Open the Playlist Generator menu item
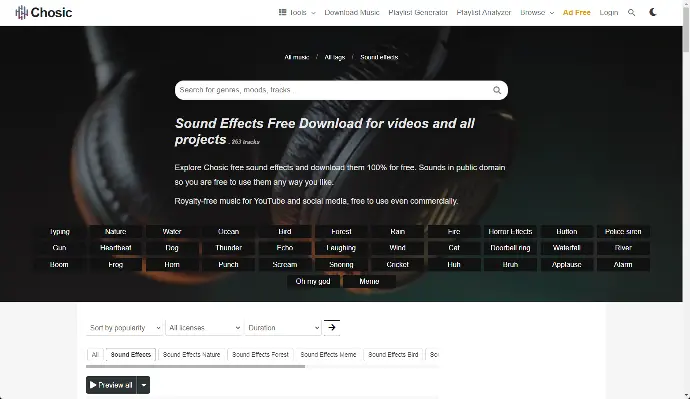The image size is (690, 399). tap(418, 12)
